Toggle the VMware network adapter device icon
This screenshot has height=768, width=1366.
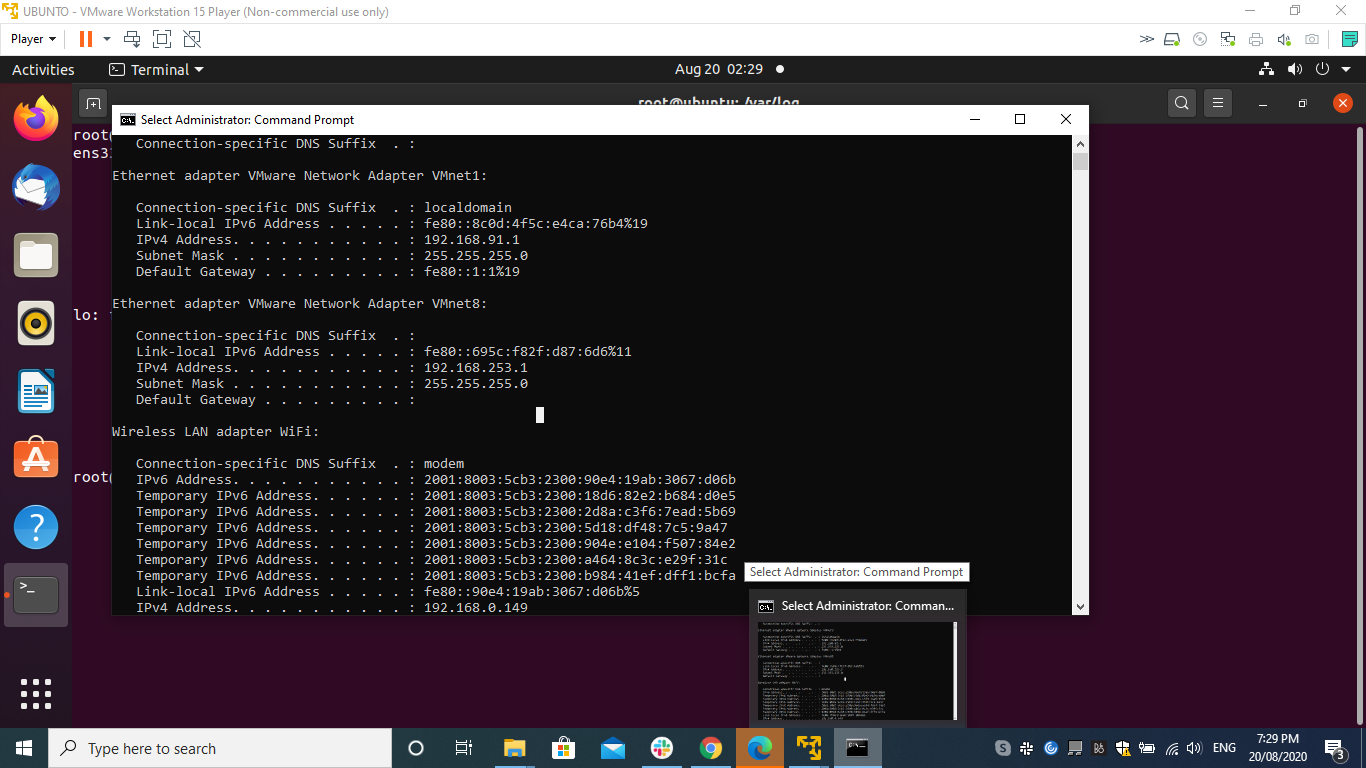pyautogui.click(x=1228, y=39)
